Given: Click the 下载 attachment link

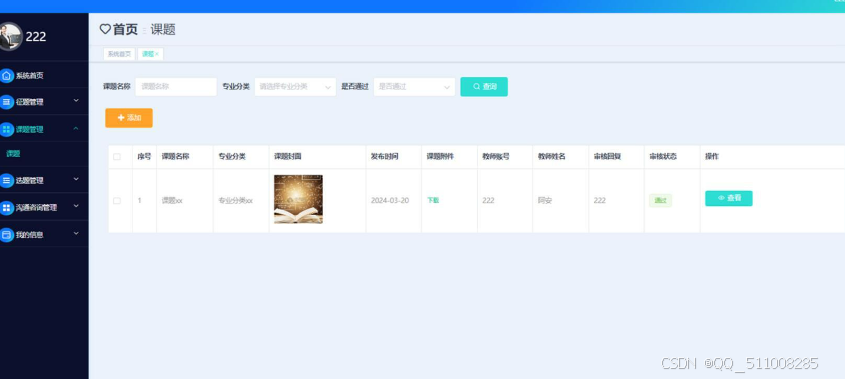Looking at the screenshot, I should [433, 201].
